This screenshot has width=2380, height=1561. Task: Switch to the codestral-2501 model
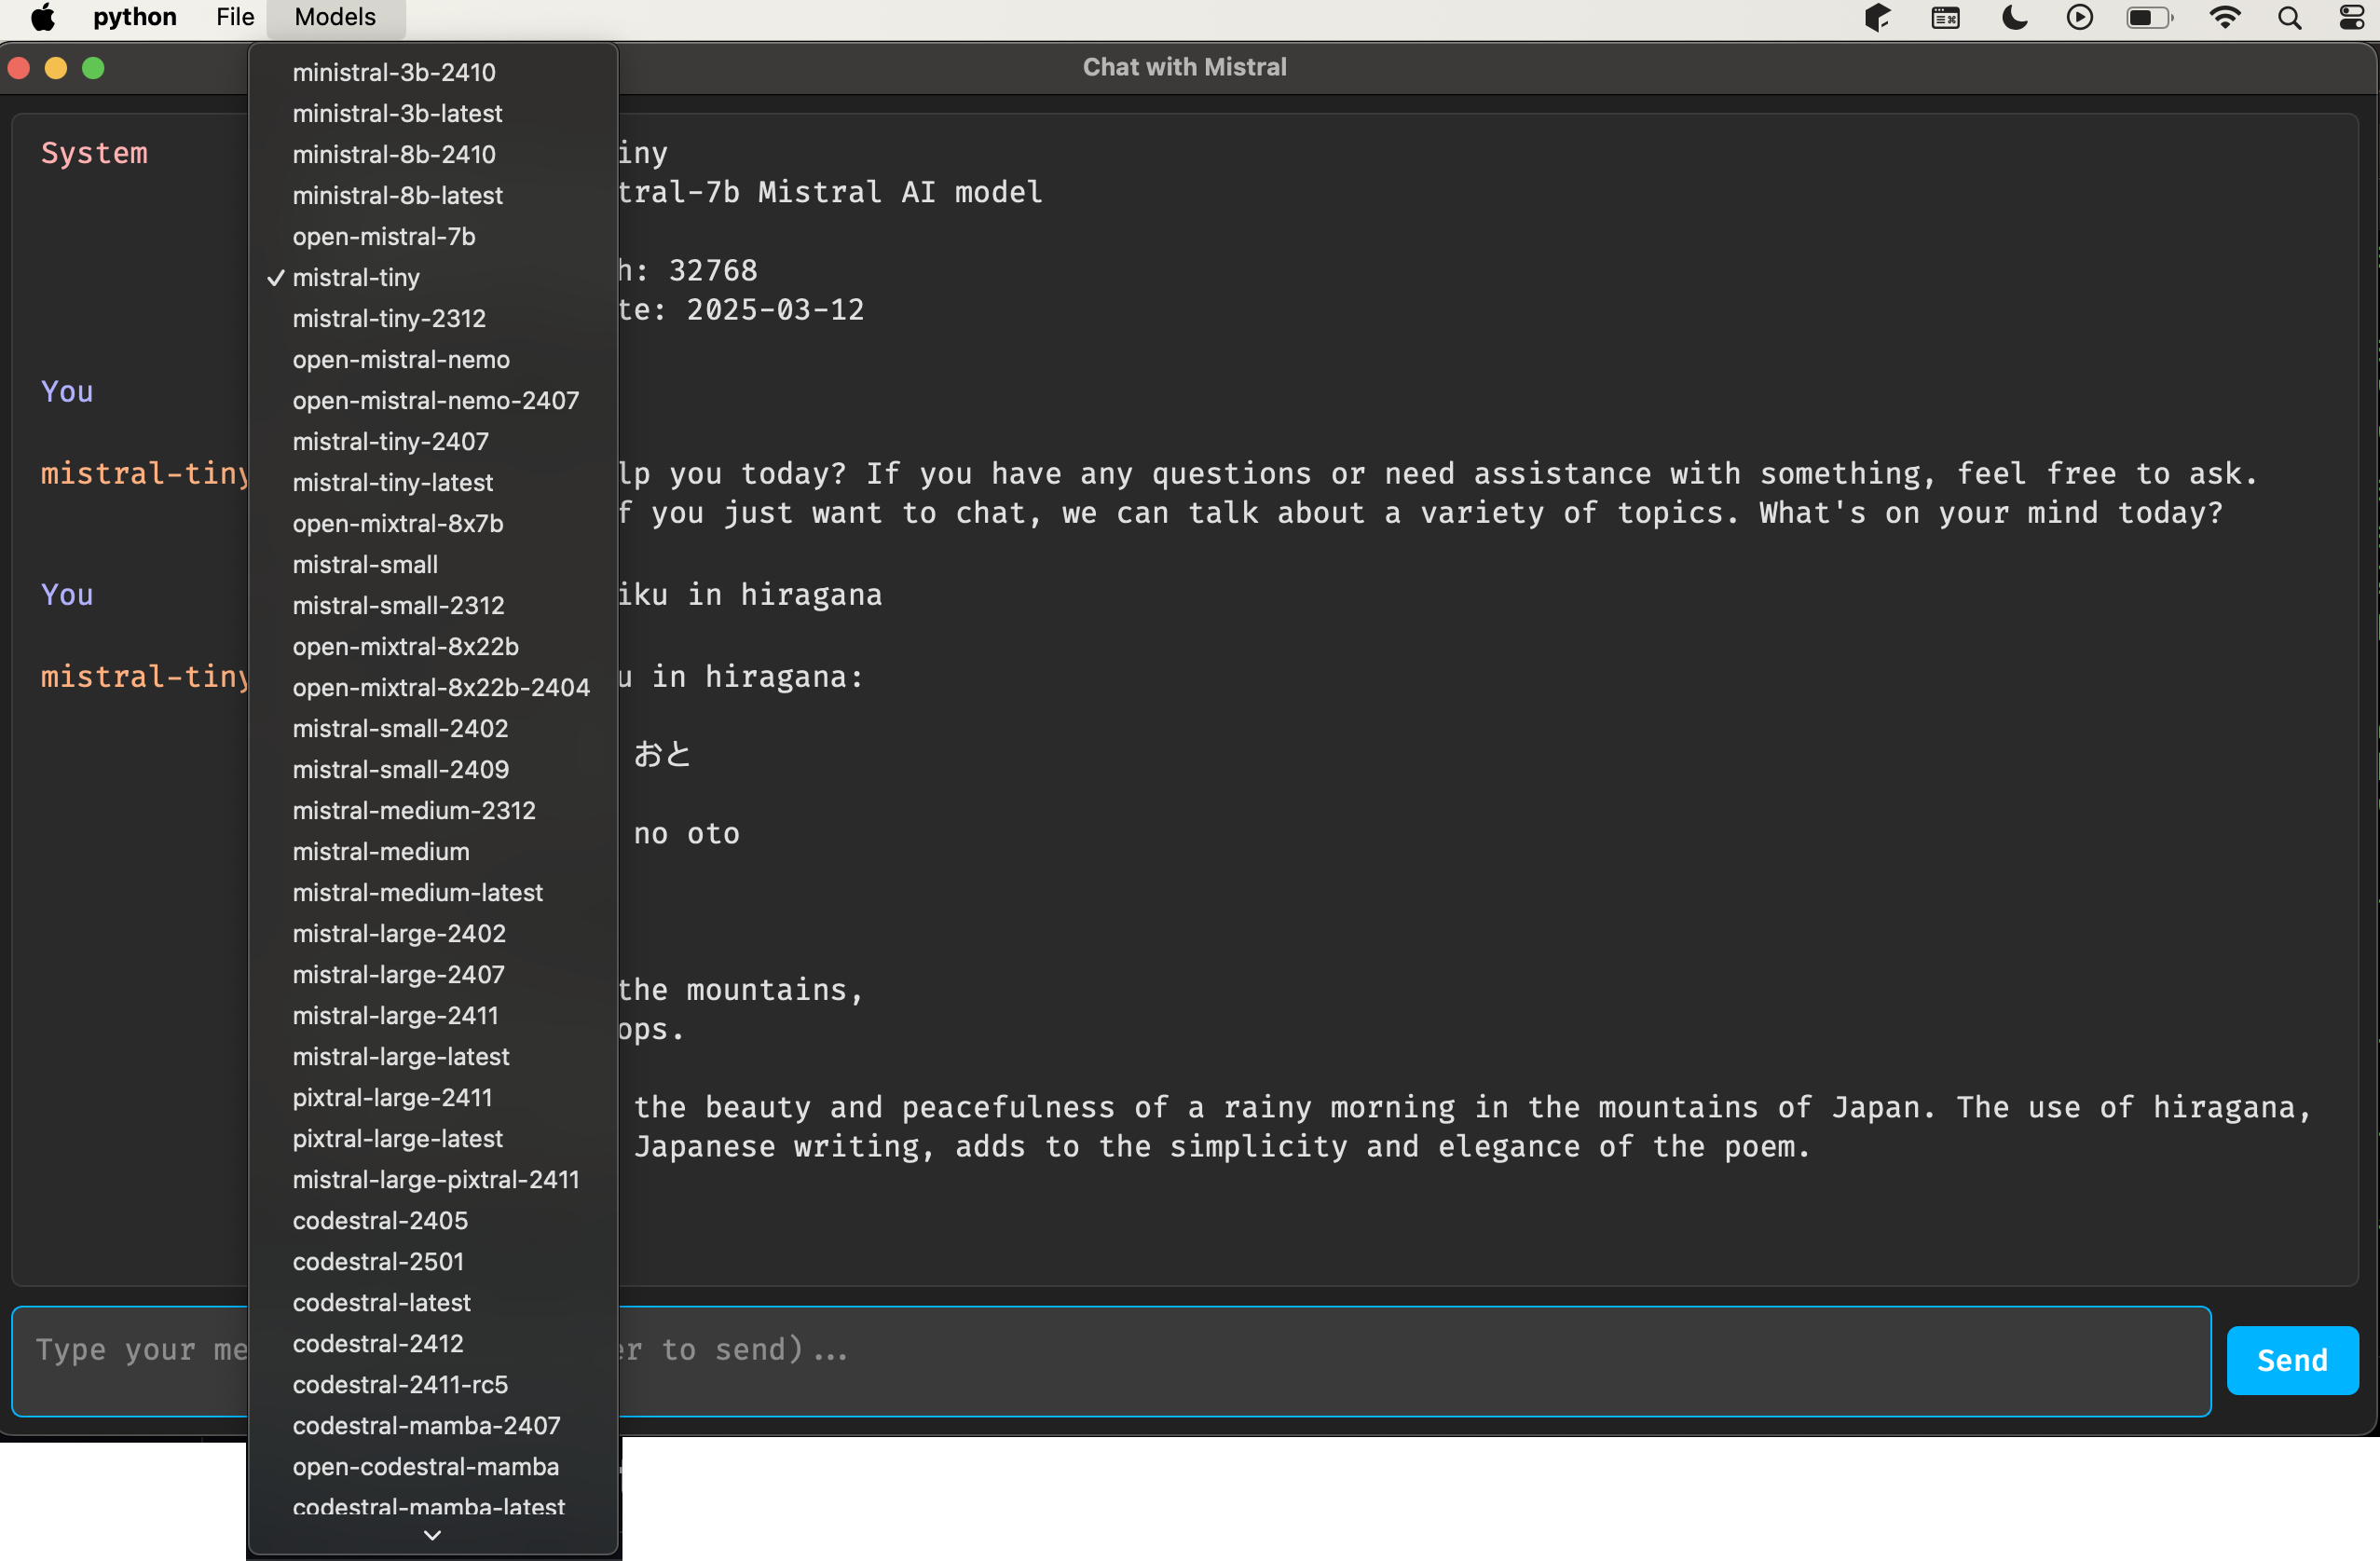pos(378,1261)
